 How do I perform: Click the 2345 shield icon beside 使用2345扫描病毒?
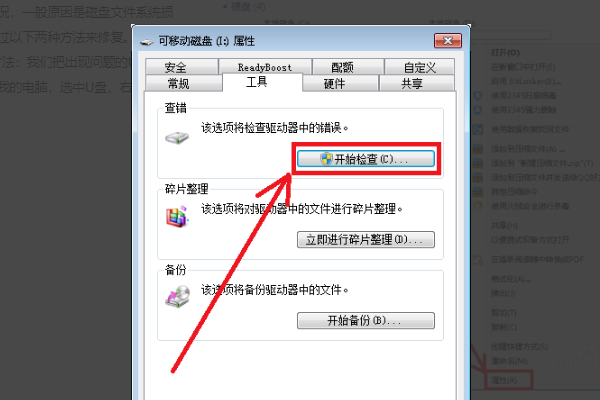click(x=478, y=96)
